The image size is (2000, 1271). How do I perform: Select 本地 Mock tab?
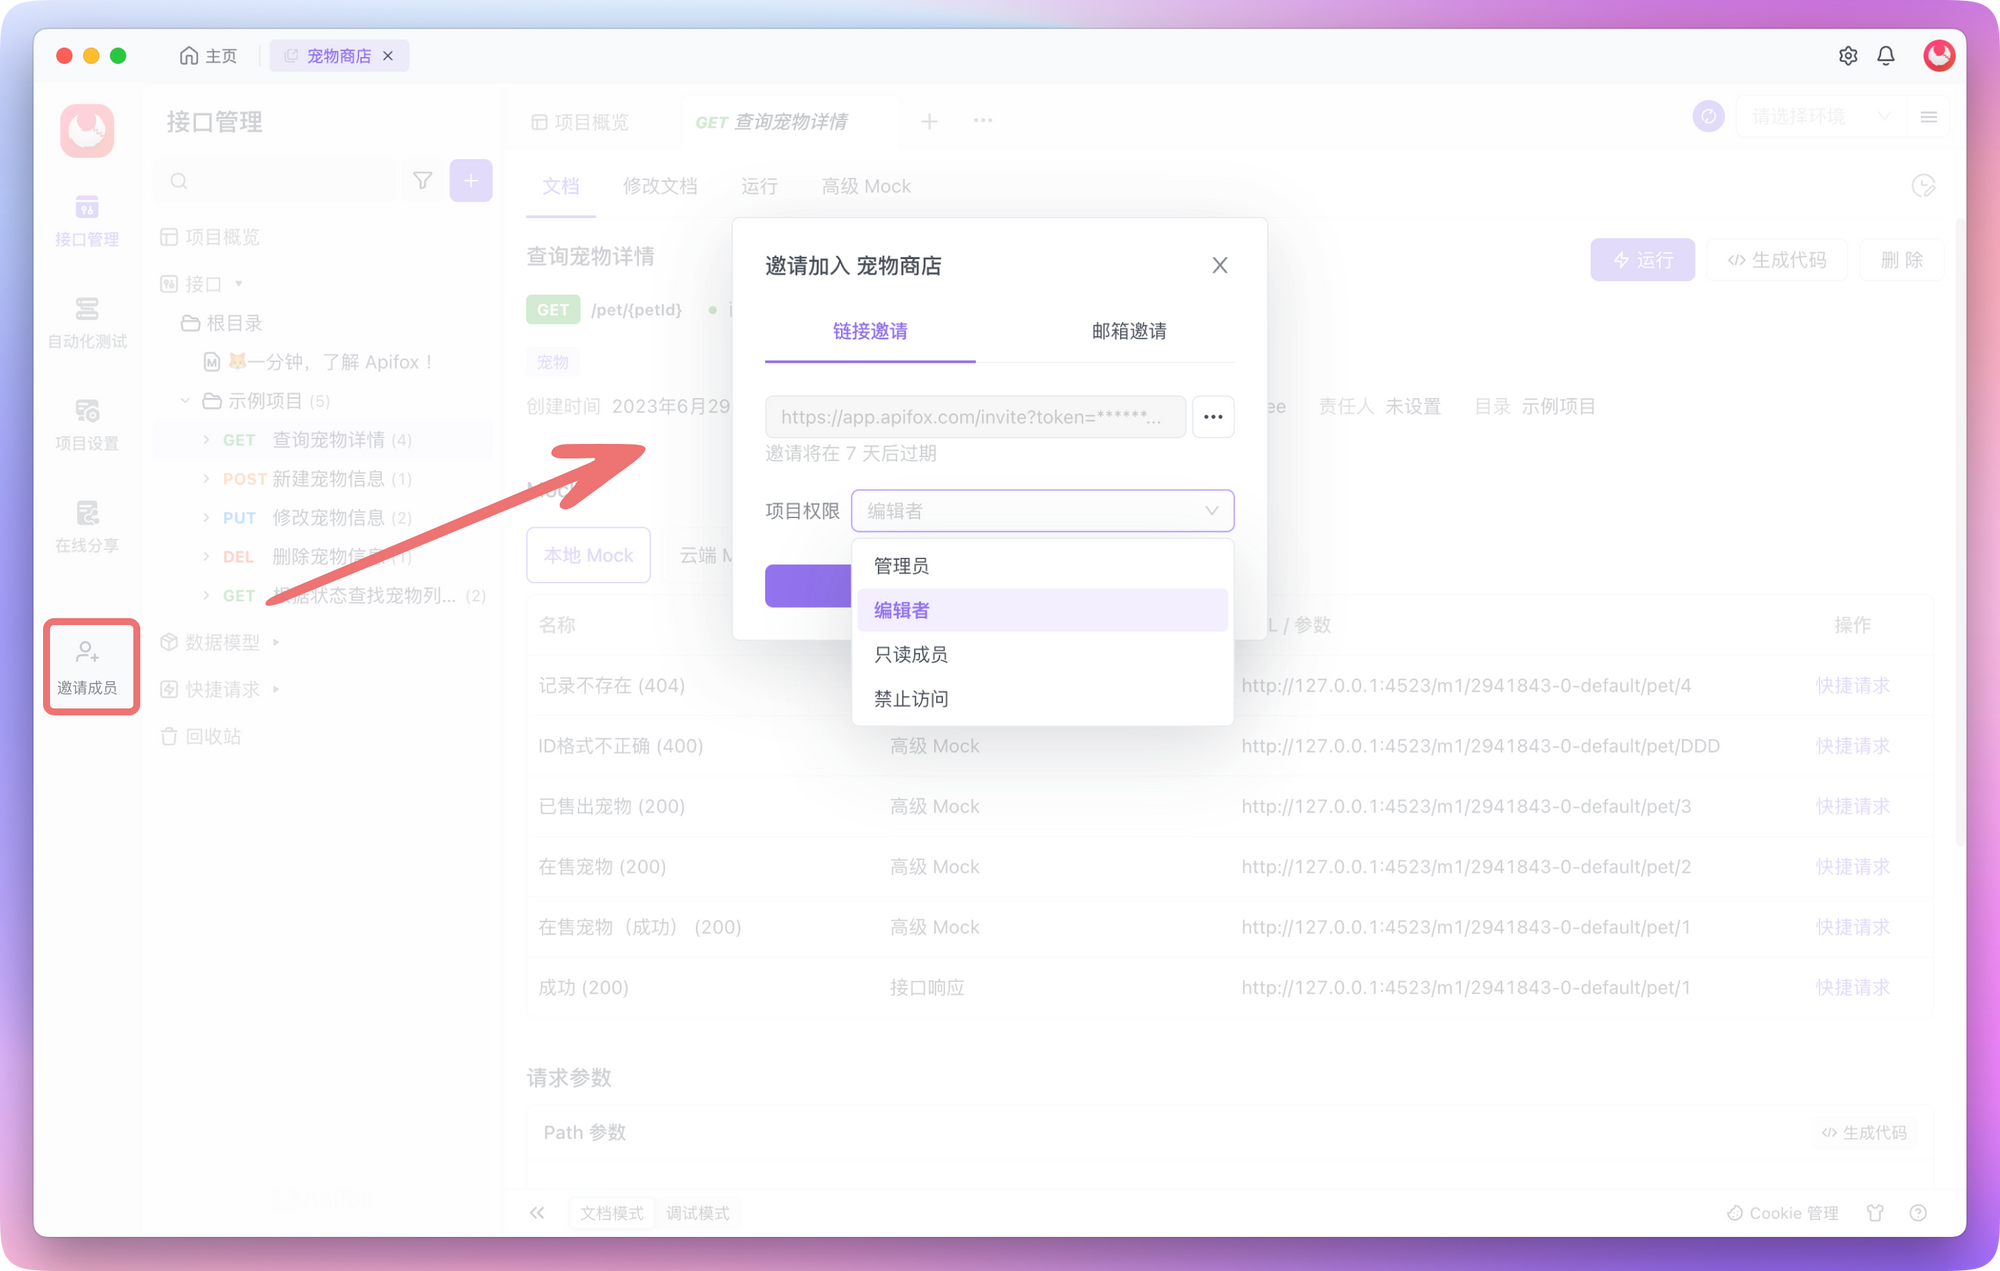(588, 555)
